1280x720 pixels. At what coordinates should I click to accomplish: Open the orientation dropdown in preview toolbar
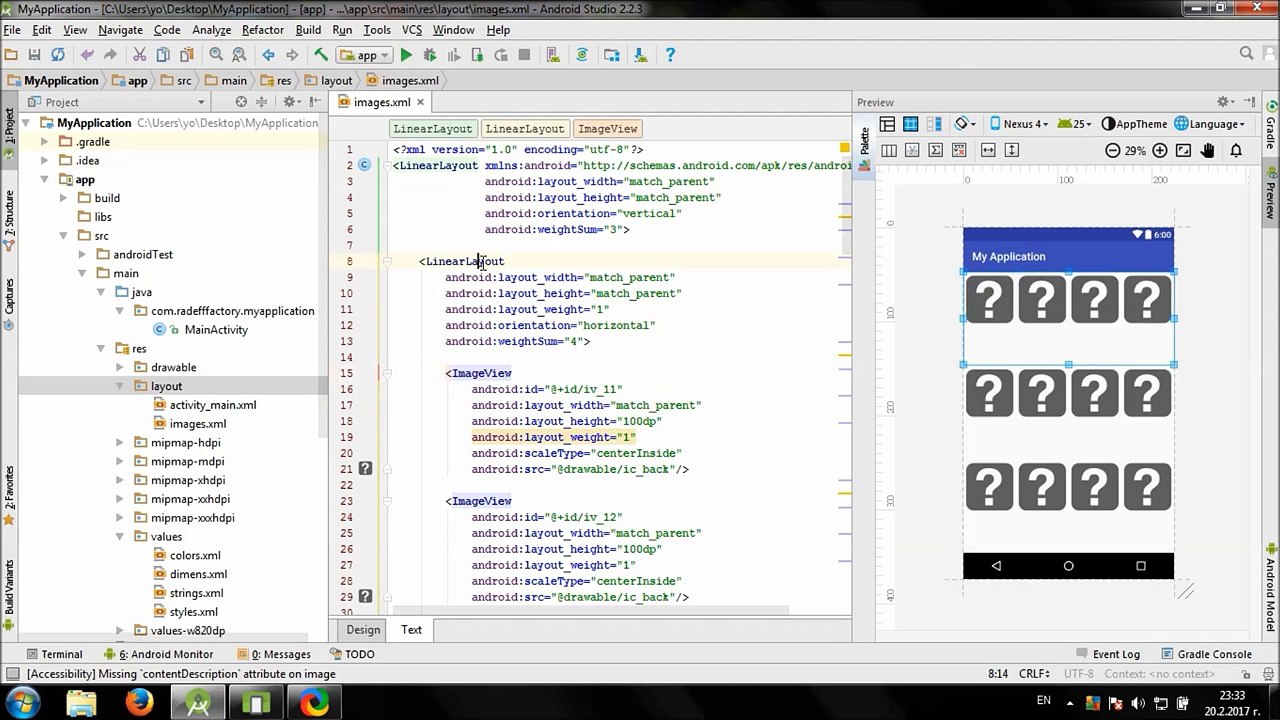(964, 124)
